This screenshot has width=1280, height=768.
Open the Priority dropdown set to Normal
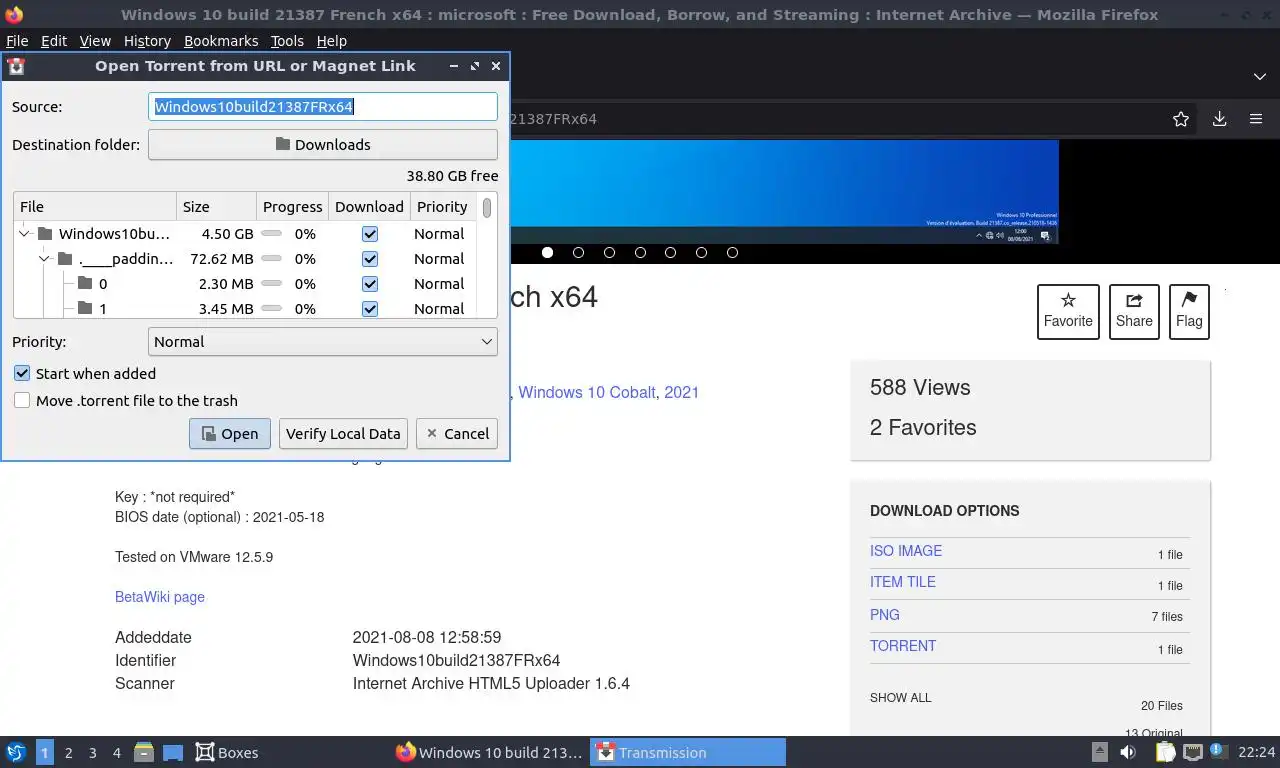point(322,342)
